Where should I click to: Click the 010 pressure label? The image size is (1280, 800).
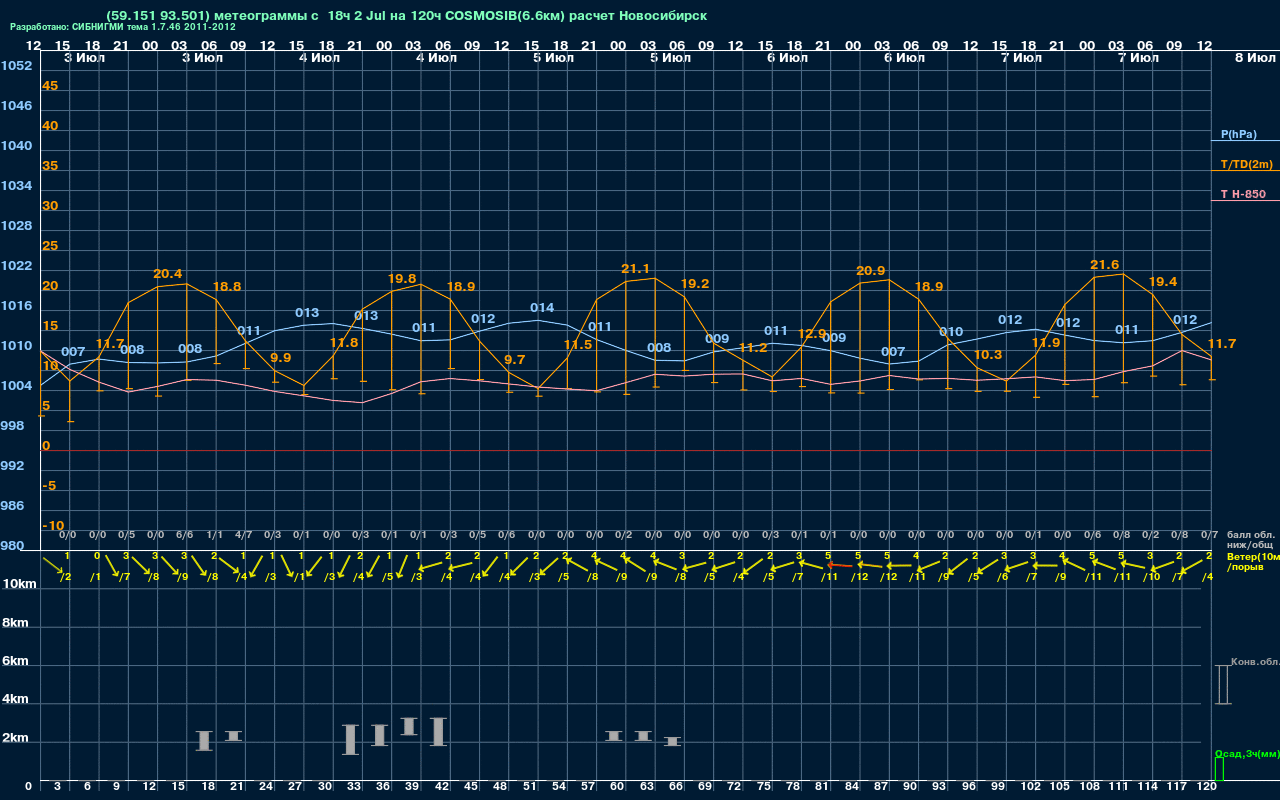click(x=951, y=332)
